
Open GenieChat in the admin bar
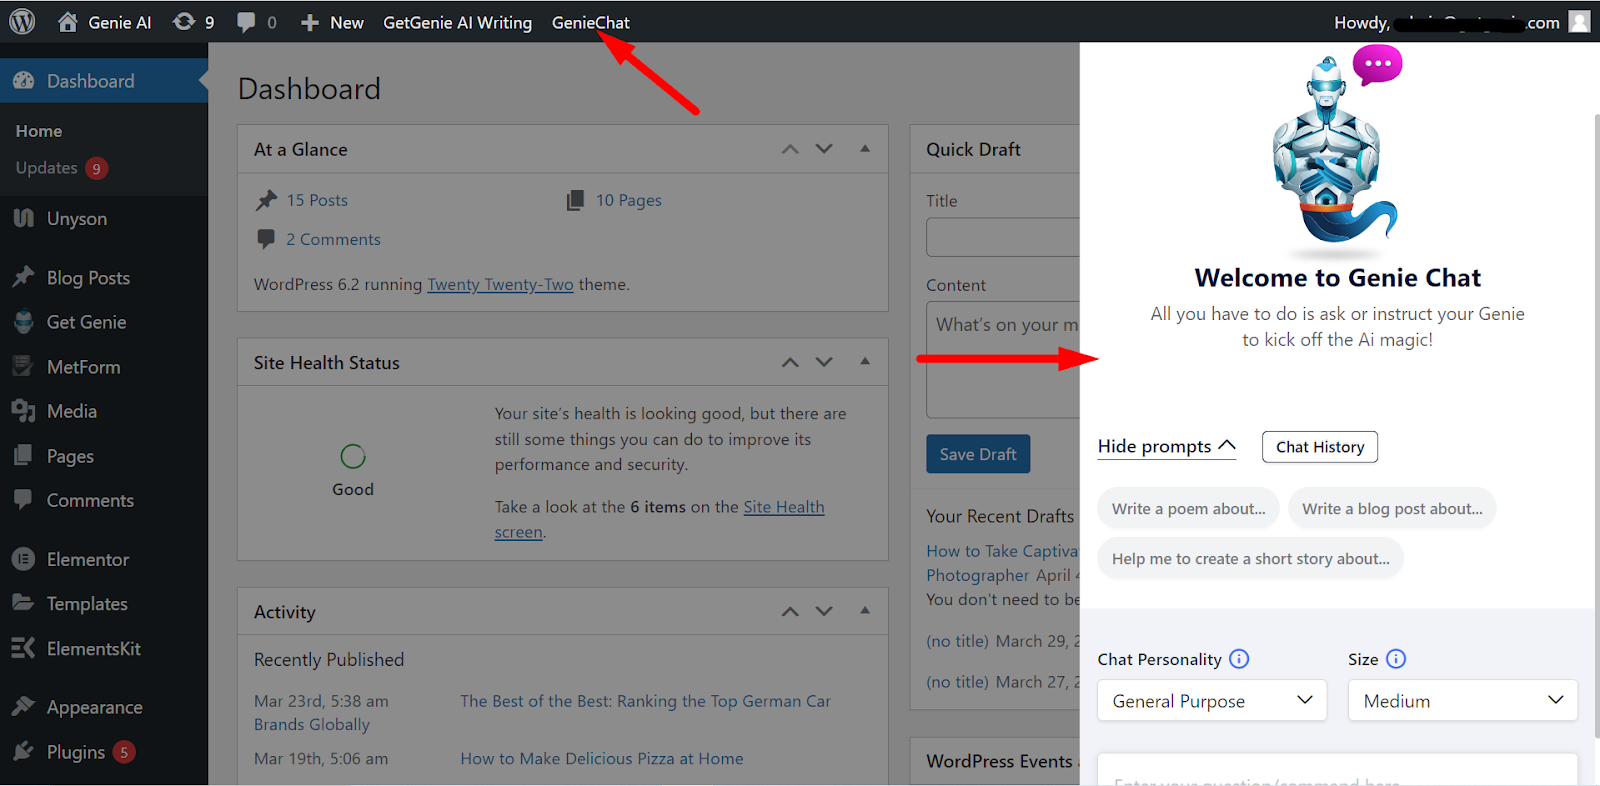point(591,22)
